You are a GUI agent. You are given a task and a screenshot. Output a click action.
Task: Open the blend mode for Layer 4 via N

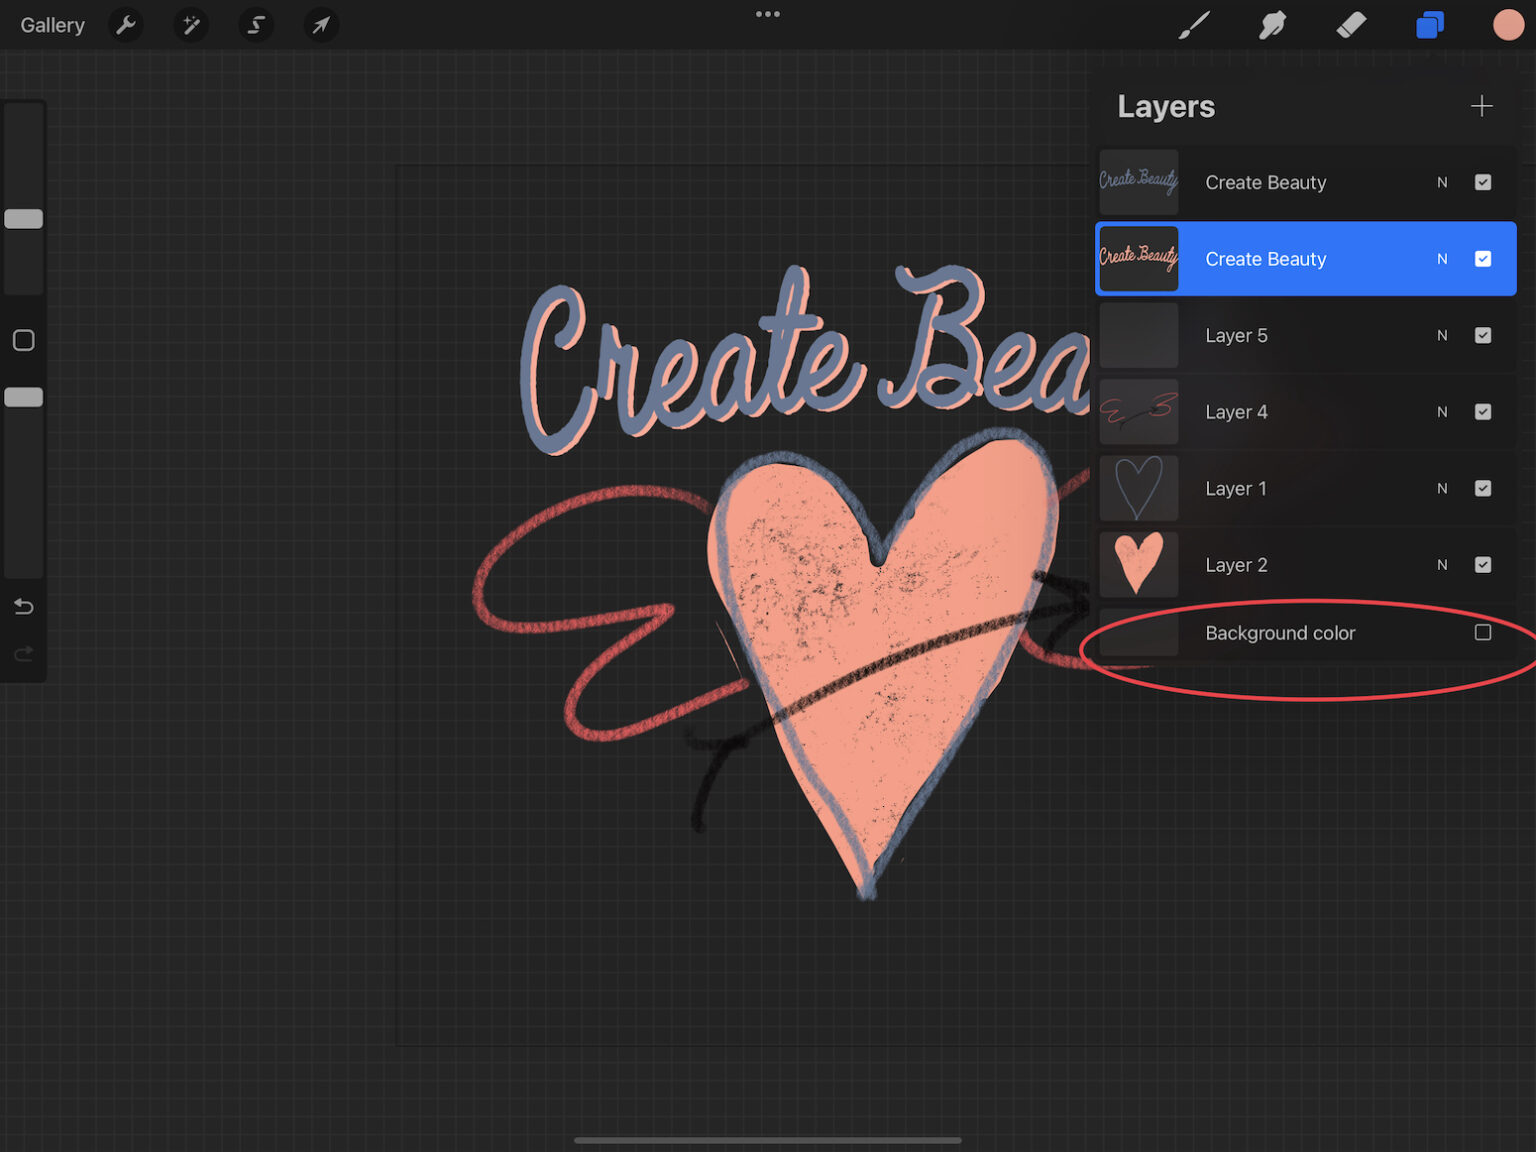1442,411
